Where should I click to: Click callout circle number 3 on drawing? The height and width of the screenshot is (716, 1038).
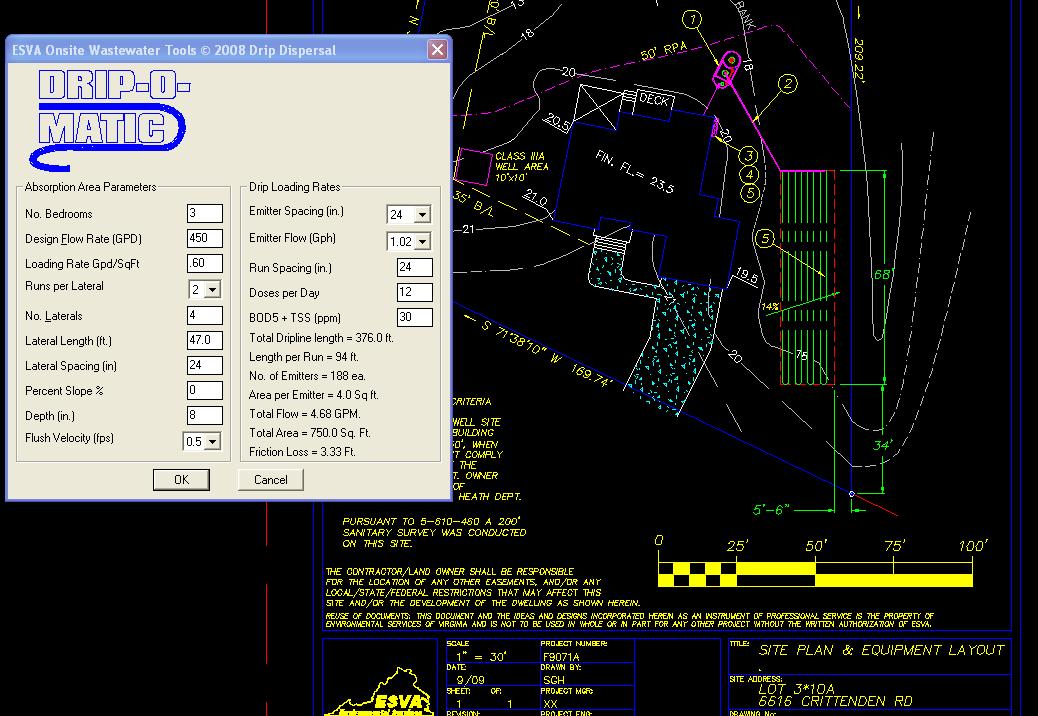click(749, 156)
